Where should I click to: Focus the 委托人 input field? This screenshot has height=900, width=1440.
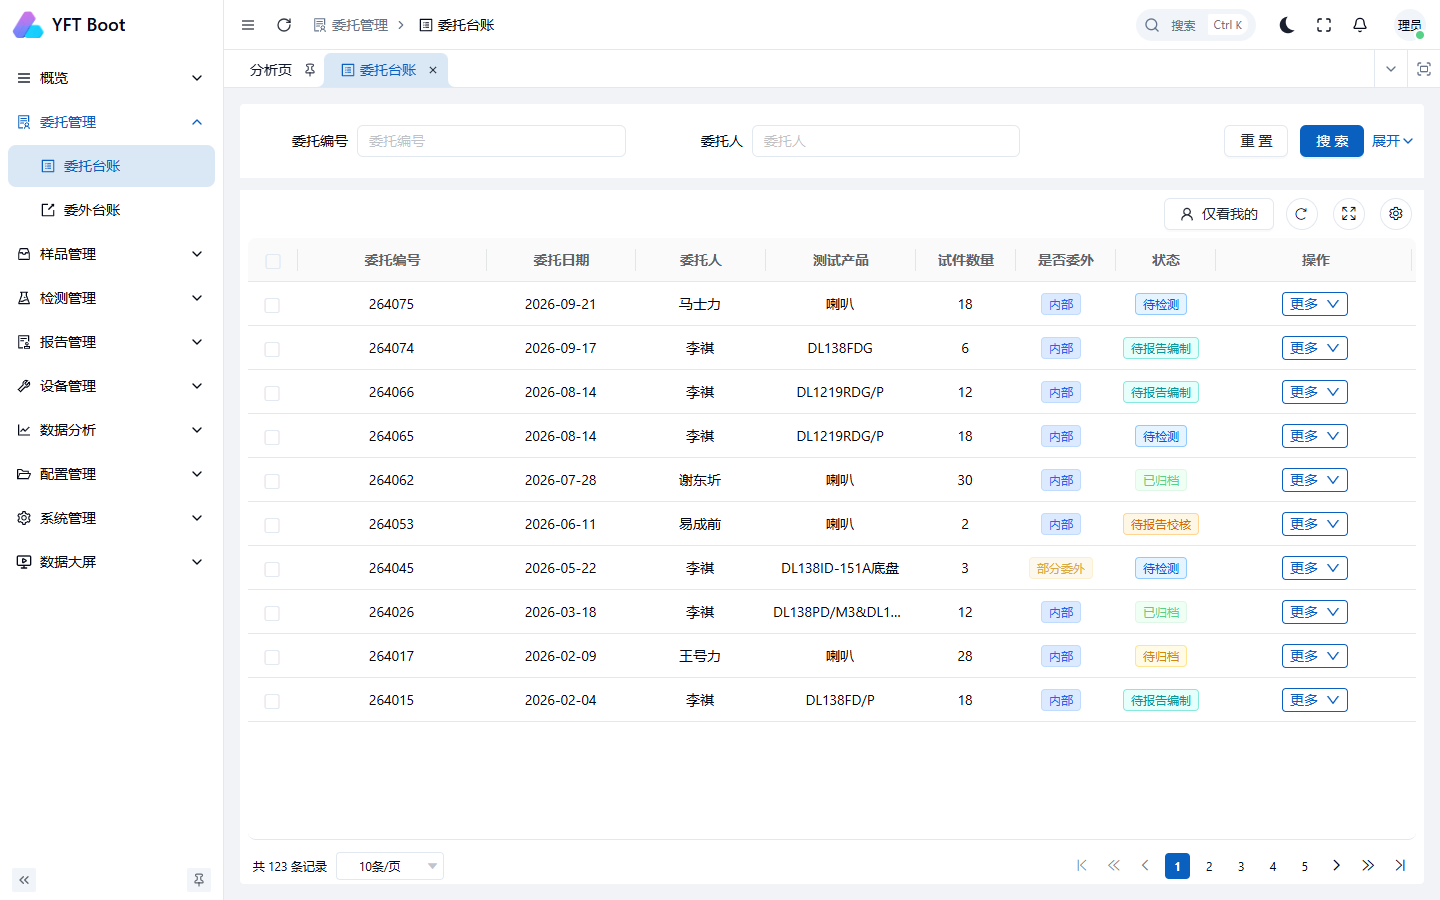[885, 141]
